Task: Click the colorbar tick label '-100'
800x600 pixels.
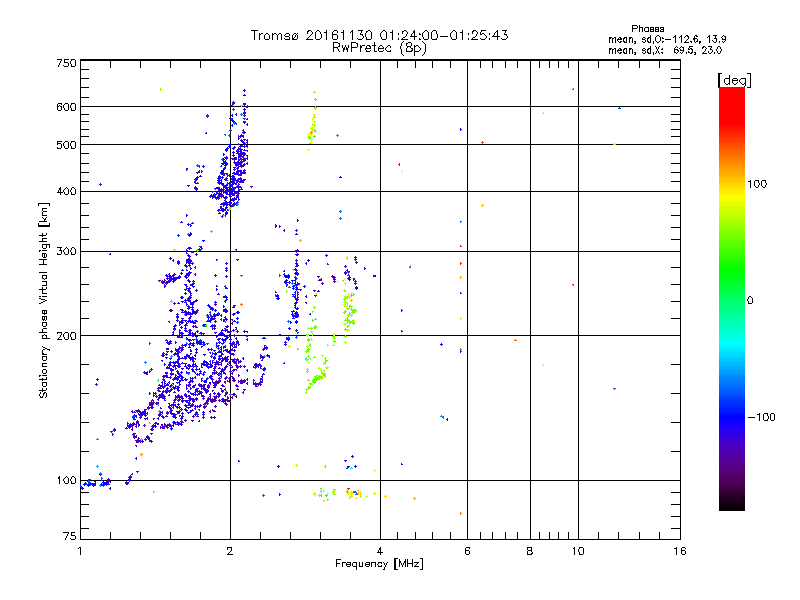Action: [x=761, y=417]
